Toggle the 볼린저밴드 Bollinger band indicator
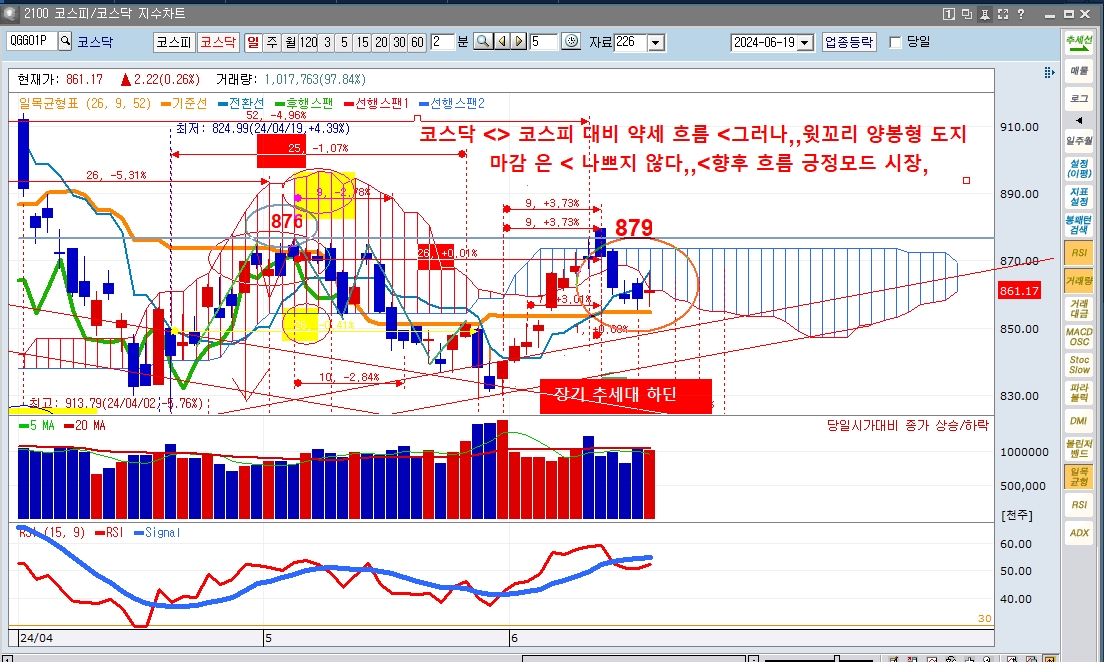 (1079, 449)
